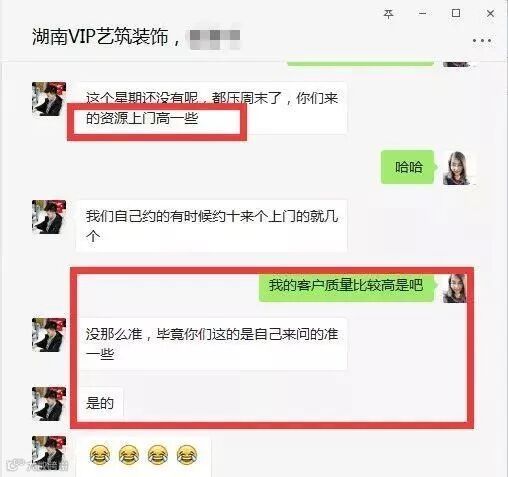The width and height of the screenshot is (508, 477).
Task: Click avatar beside the 是的 message
Action: [x=49, y=404]
